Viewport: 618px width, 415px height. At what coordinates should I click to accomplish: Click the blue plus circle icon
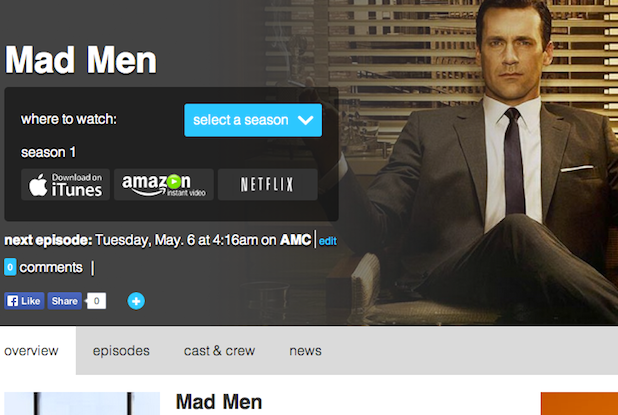pos(136,301)
